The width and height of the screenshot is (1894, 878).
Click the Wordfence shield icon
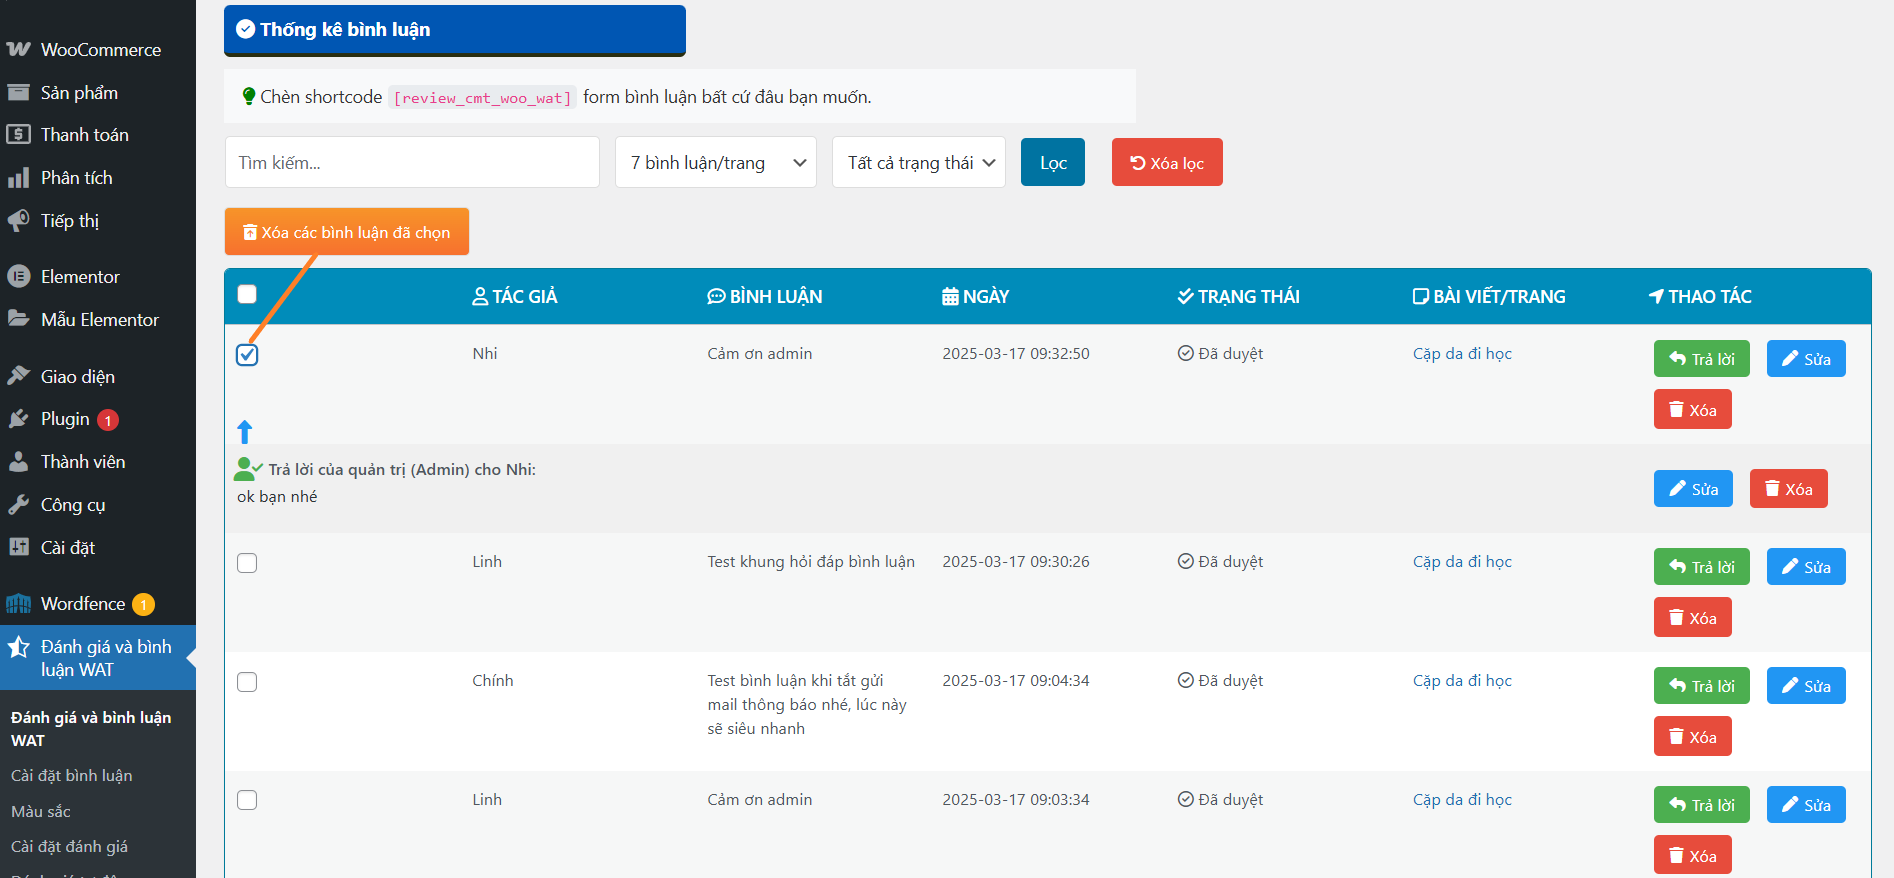click(18, 604)
